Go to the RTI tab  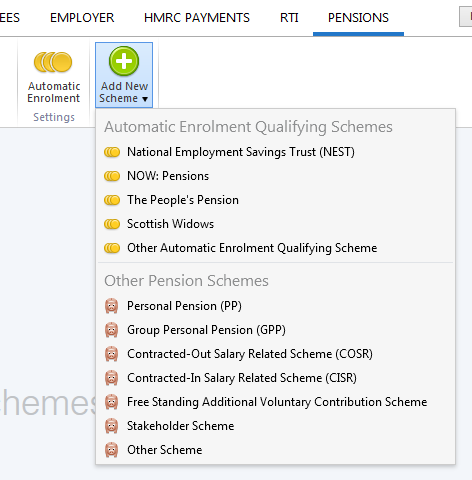pyautogui.click(x=289, y=18)
